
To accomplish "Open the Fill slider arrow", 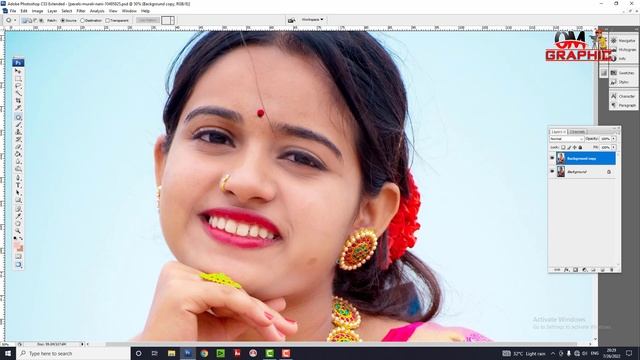I will tap(613, 147).
